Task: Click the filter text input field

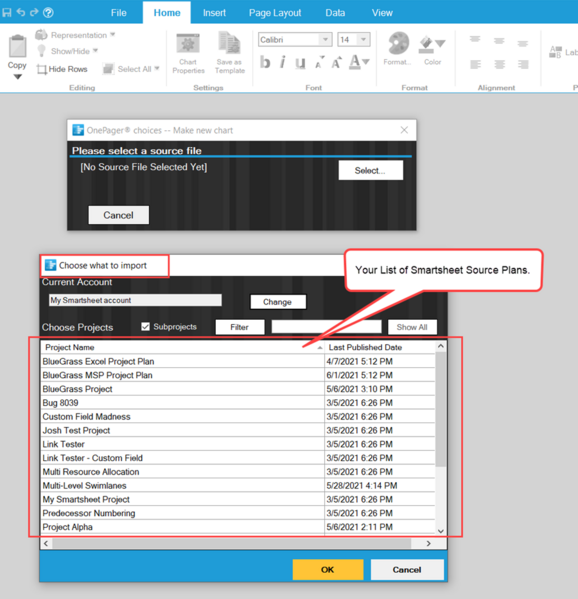Action: (326, 327)
